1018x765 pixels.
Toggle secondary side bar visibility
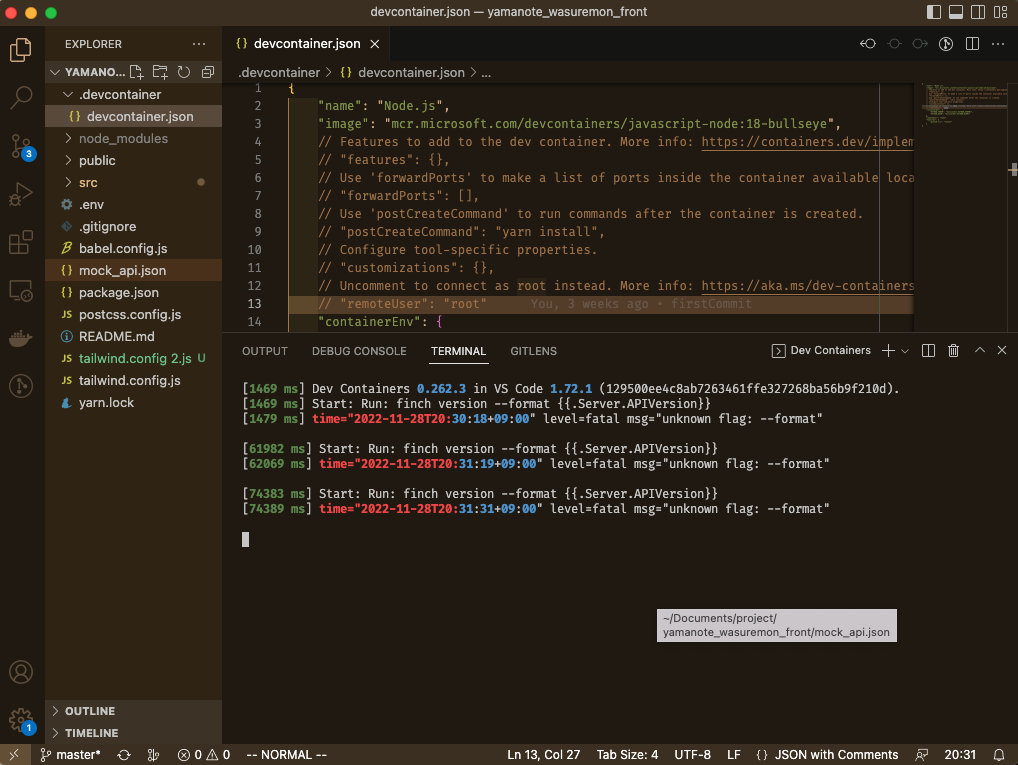[978, 12]
